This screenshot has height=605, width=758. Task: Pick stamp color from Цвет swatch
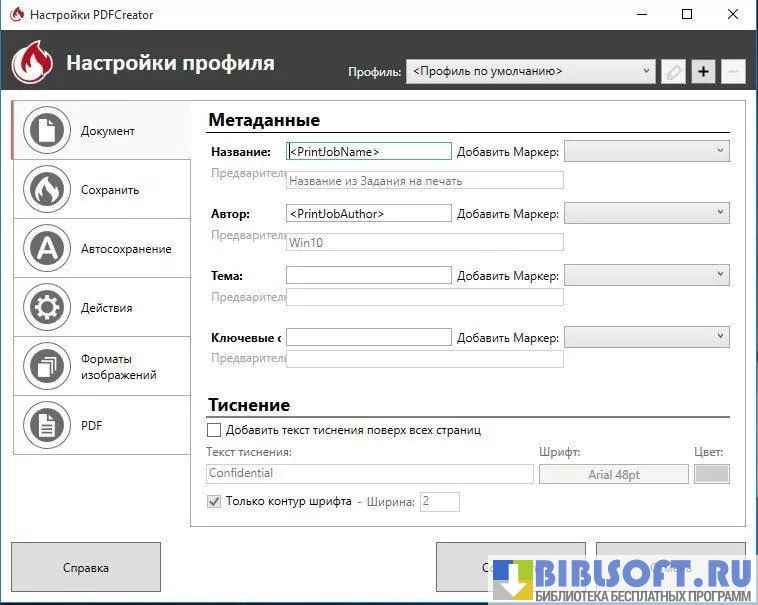(x=711, y=474)
